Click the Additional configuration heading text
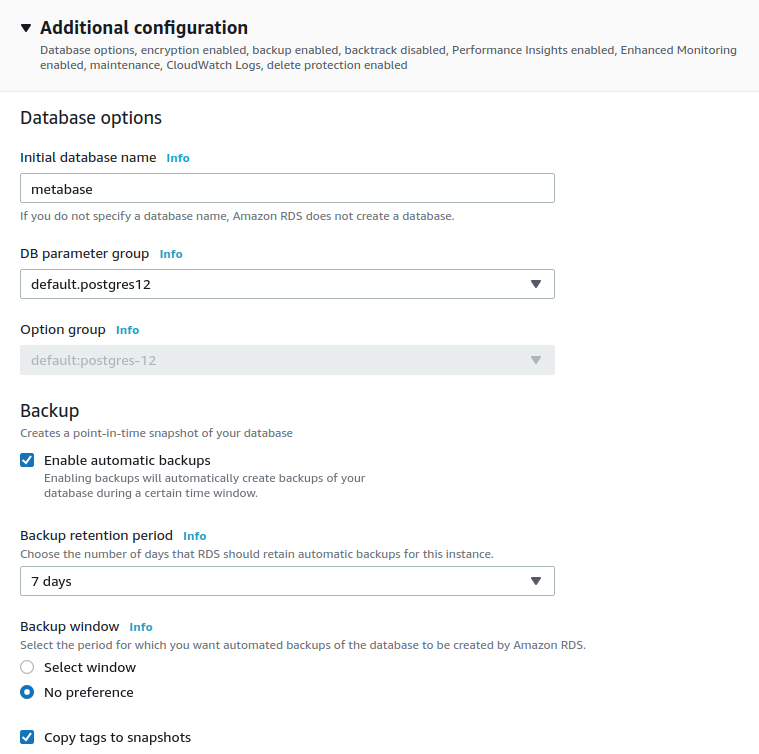Screen dimensions: 759x754 pyautogui.click(x=144, y=28)
